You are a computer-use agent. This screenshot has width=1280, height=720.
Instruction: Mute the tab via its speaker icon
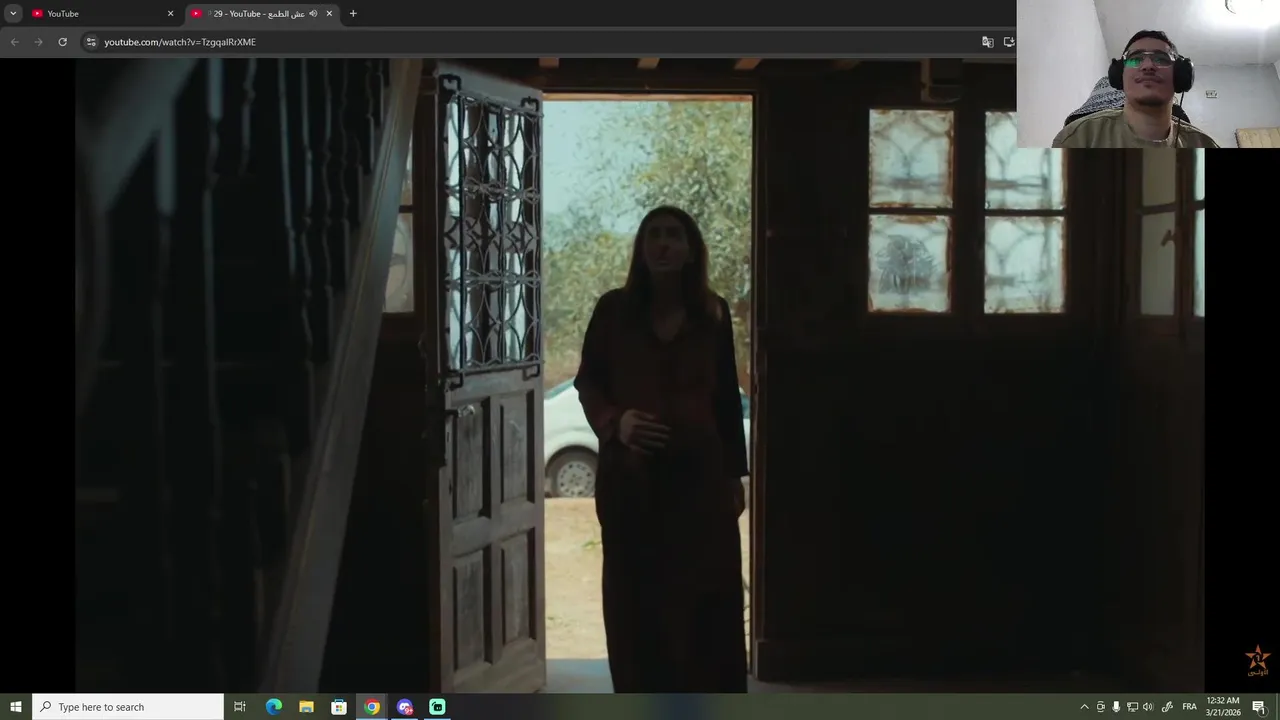click(313, 13)
